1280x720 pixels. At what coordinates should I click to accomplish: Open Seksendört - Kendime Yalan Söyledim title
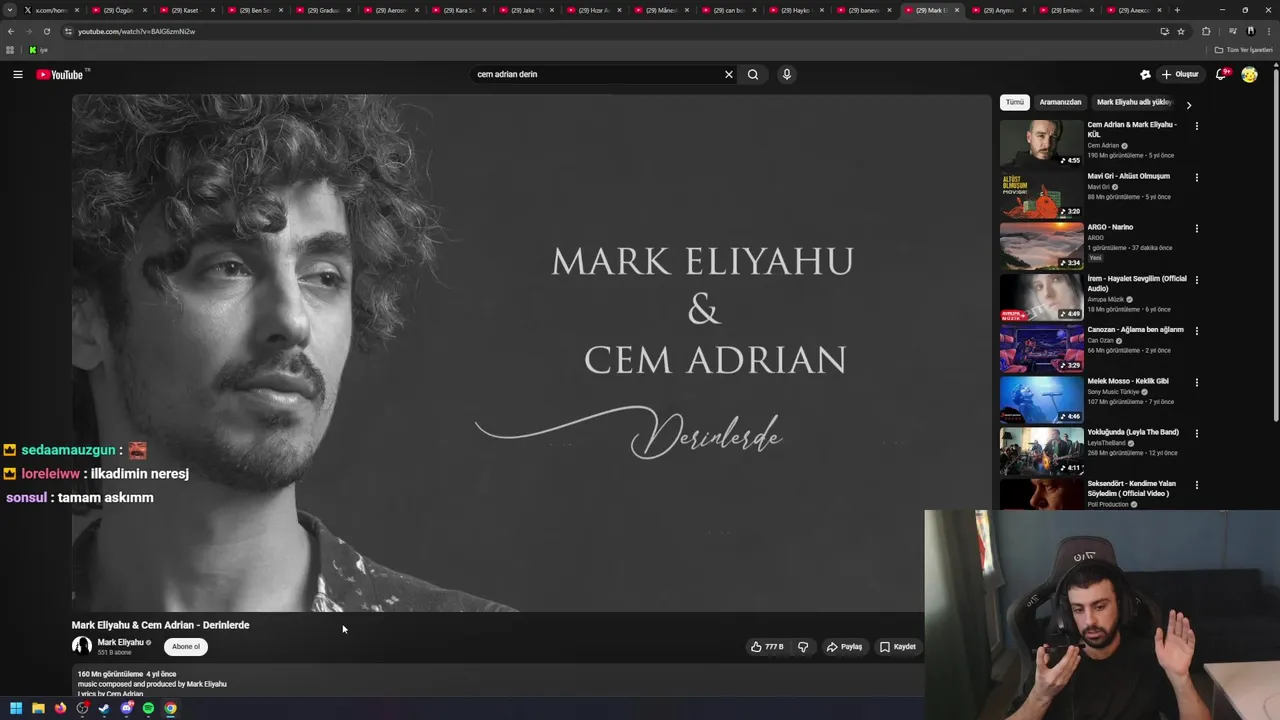1132,488
